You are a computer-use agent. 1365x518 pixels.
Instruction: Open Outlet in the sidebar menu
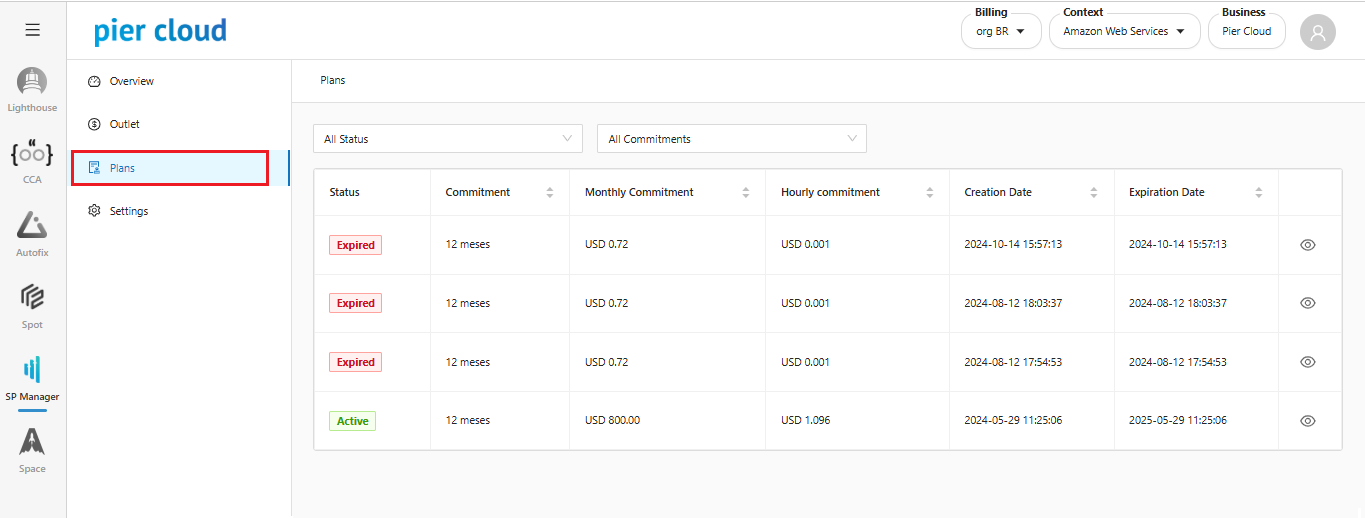coord(124,124)
